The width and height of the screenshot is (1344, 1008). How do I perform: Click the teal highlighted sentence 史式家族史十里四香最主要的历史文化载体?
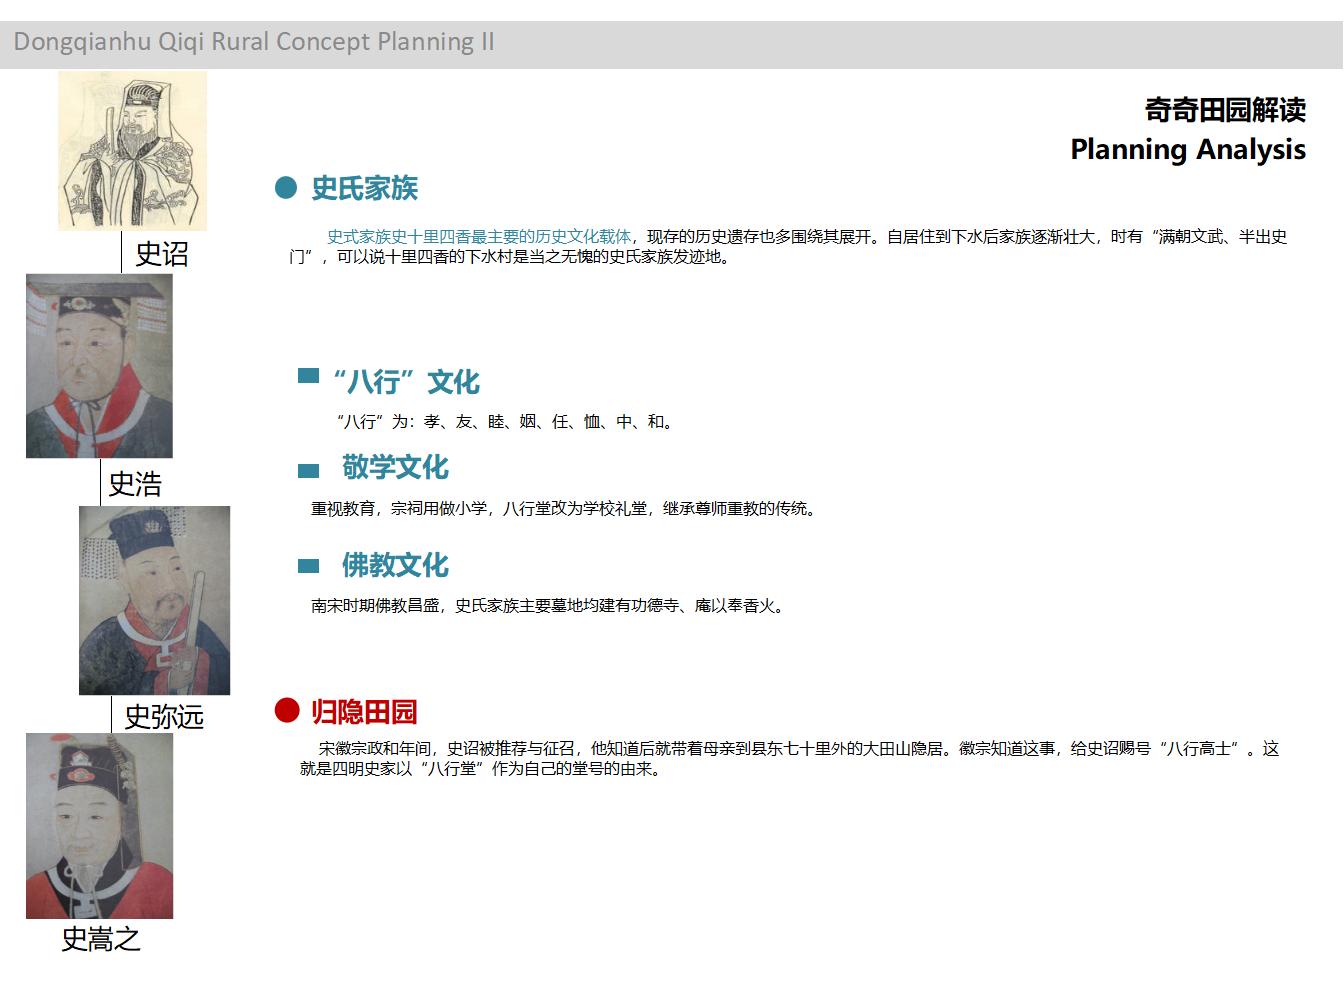click(479, 237)
